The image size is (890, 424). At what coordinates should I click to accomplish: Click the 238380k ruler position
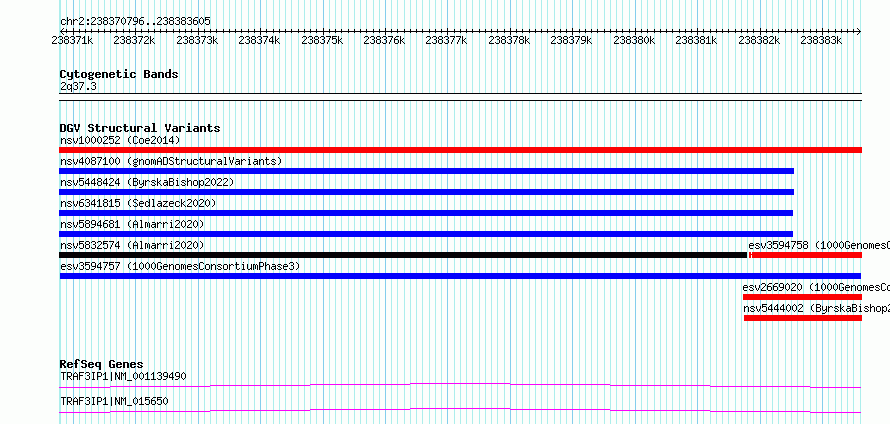coord(635,40)
